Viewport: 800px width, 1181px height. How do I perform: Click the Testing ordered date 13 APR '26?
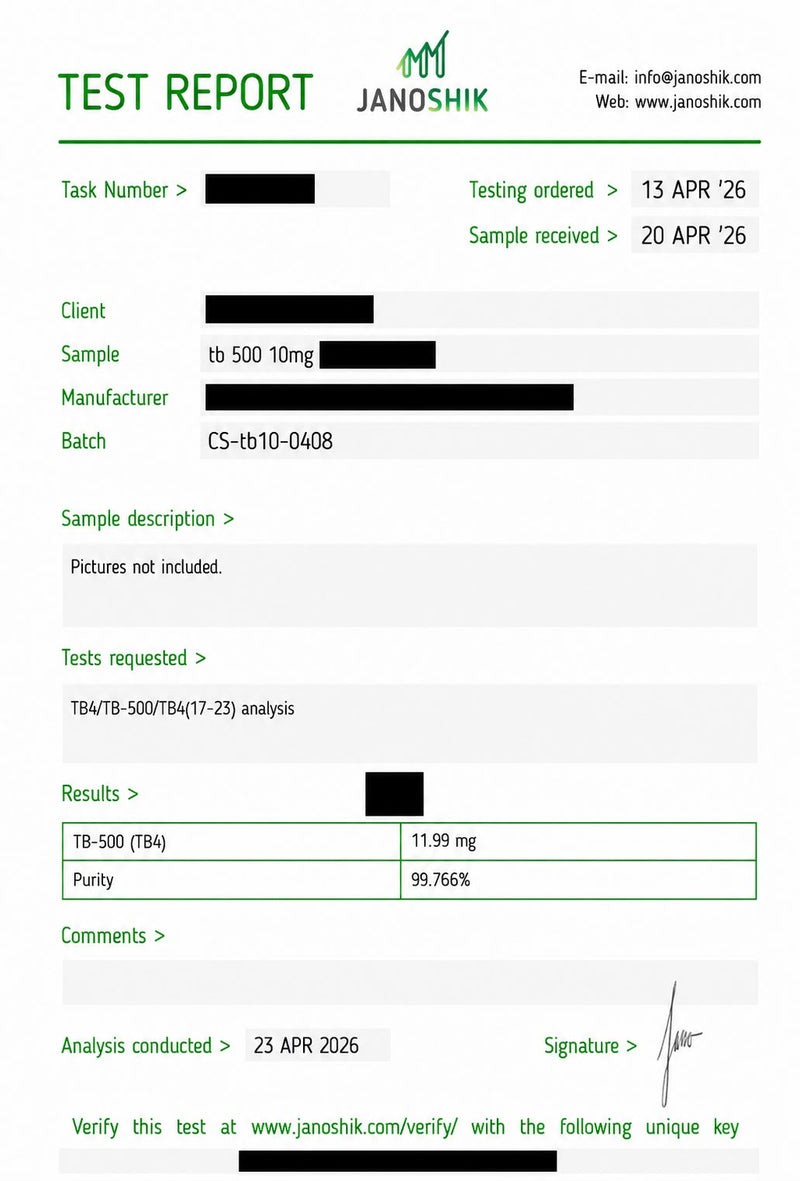tap(694, 190)
